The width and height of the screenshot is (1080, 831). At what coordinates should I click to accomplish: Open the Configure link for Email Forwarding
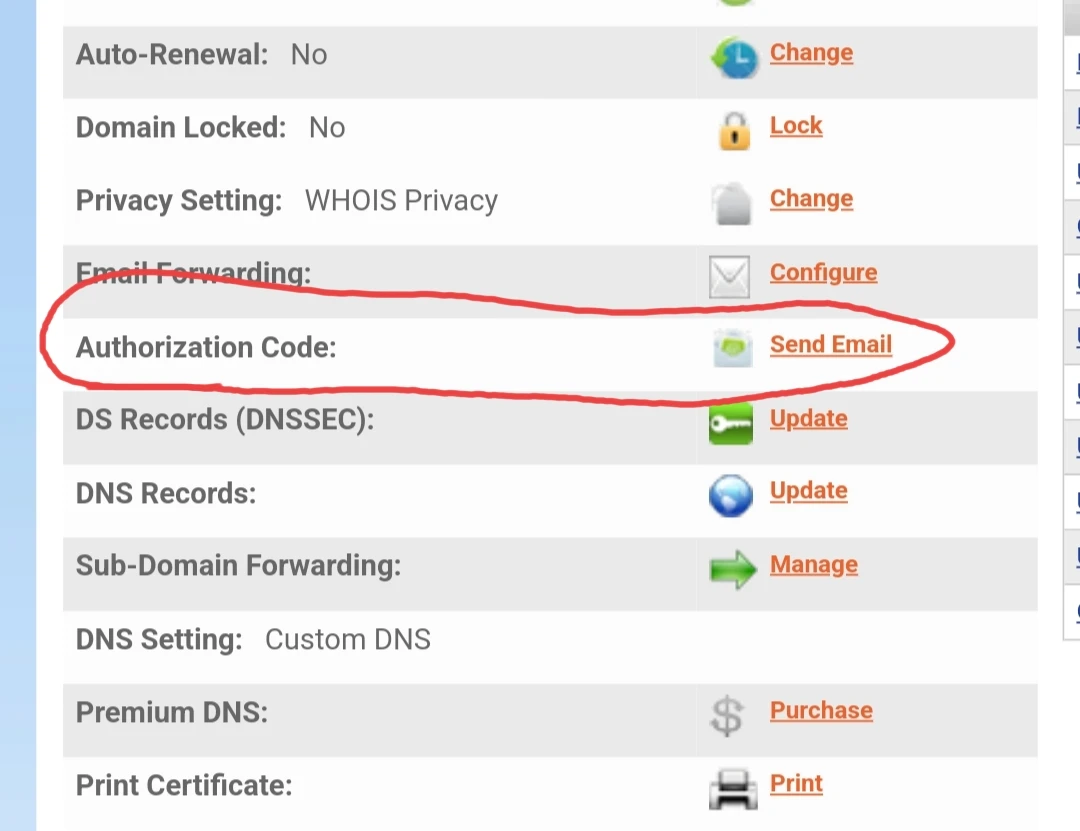823,272
